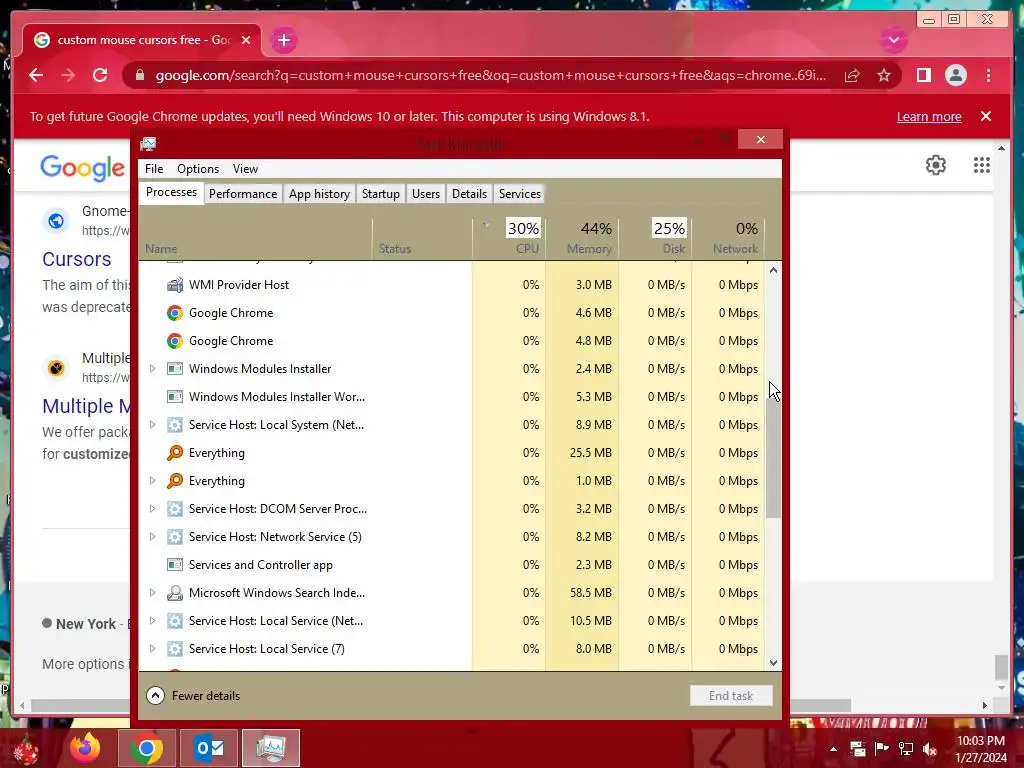Viewport: 1024px width, 768px height.
Task: Bookmark this page with the star icon
Action: pyautogui.click(x=884, y=75)
